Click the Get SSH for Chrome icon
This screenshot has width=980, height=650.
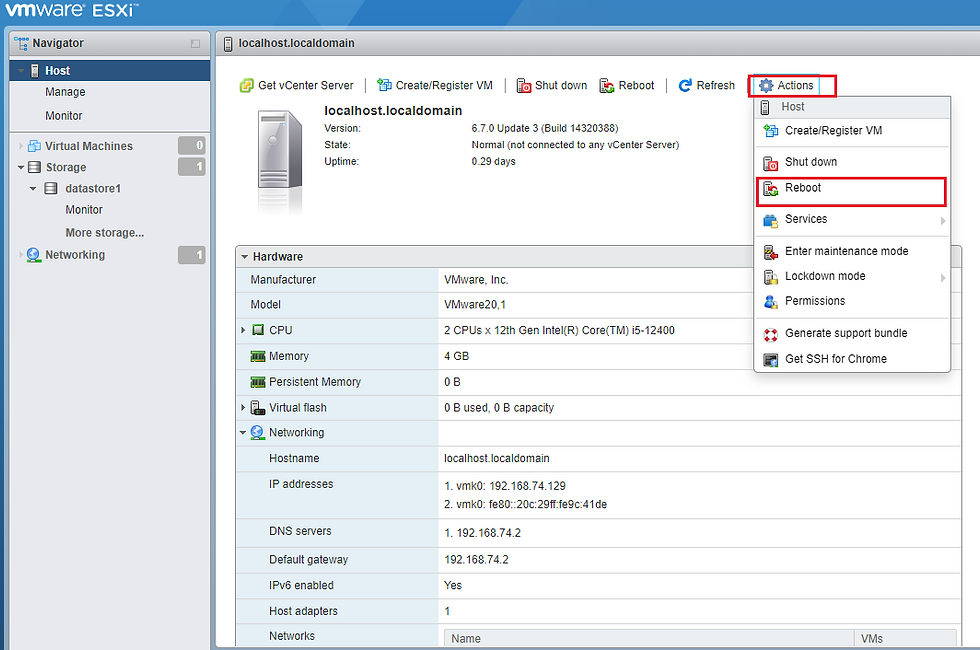pyautogui.click(x=771, y=359)
